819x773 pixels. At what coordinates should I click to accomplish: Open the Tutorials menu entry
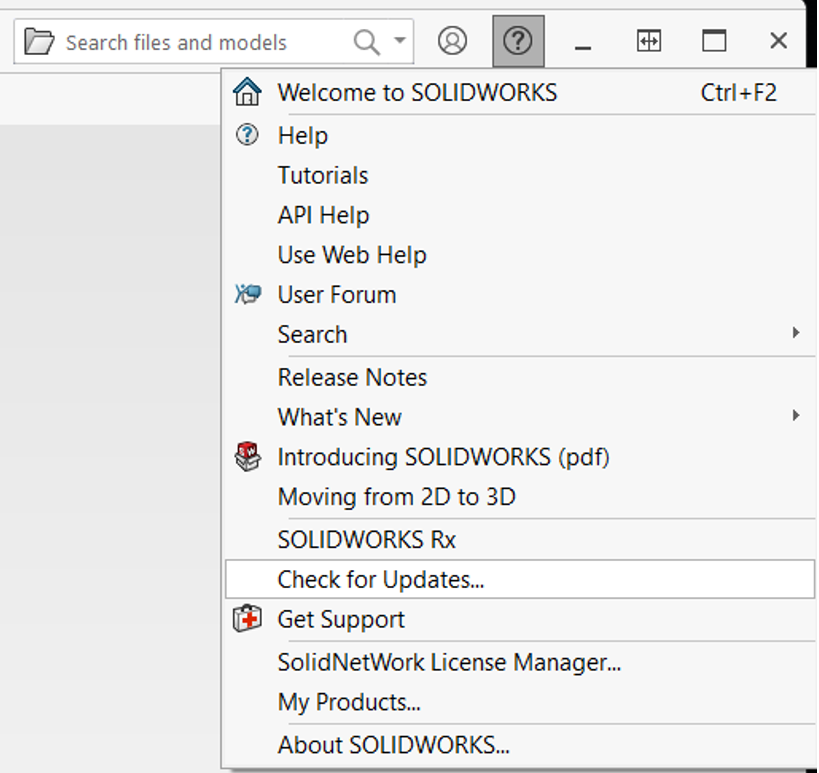point(323,176)
